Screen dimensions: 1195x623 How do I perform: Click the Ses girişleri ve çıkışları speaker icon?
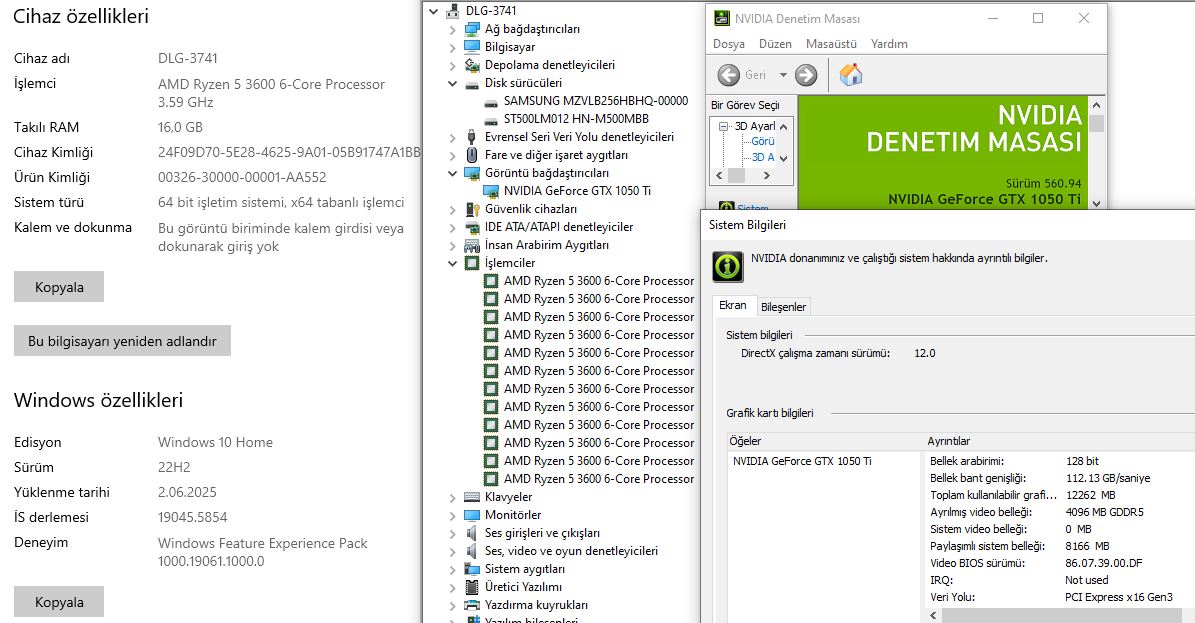(473, 533)
